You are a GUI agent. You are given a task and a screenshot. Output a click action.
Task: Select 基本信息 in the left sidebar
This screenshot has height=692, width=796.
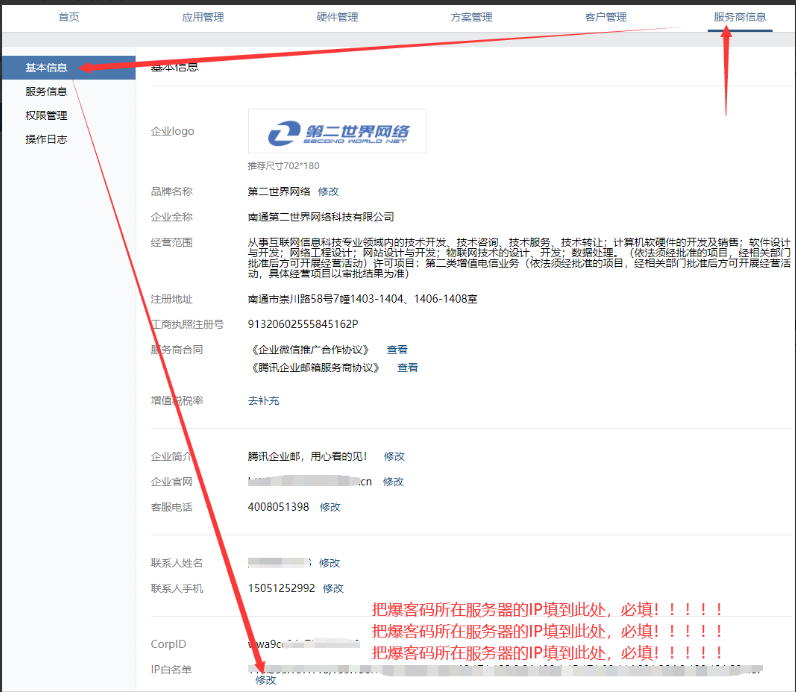[x=47, y=68]
